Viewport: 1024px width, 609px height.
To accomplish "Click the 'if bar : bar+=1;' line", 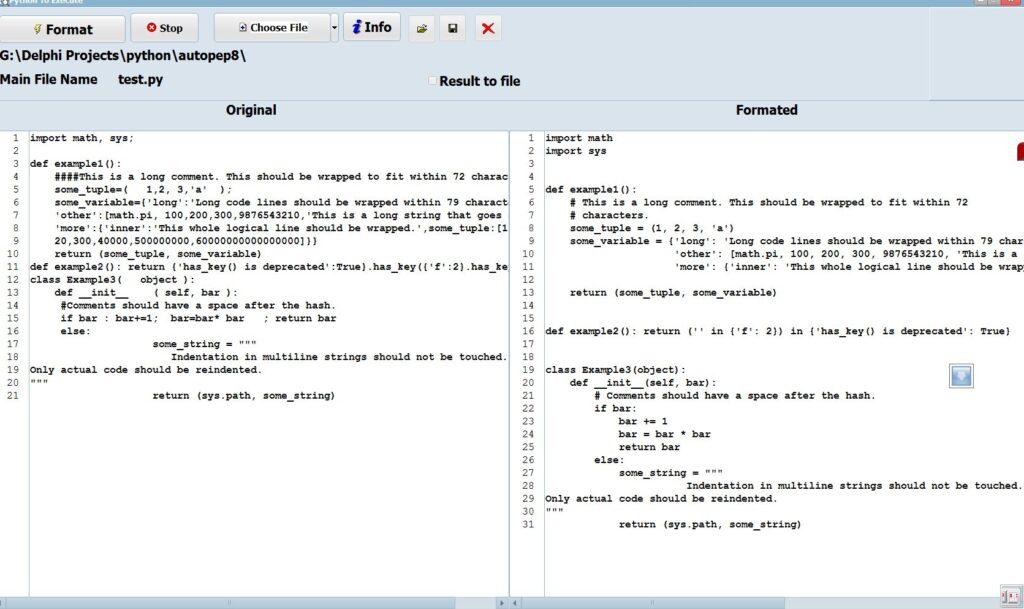I will point(199,319).
